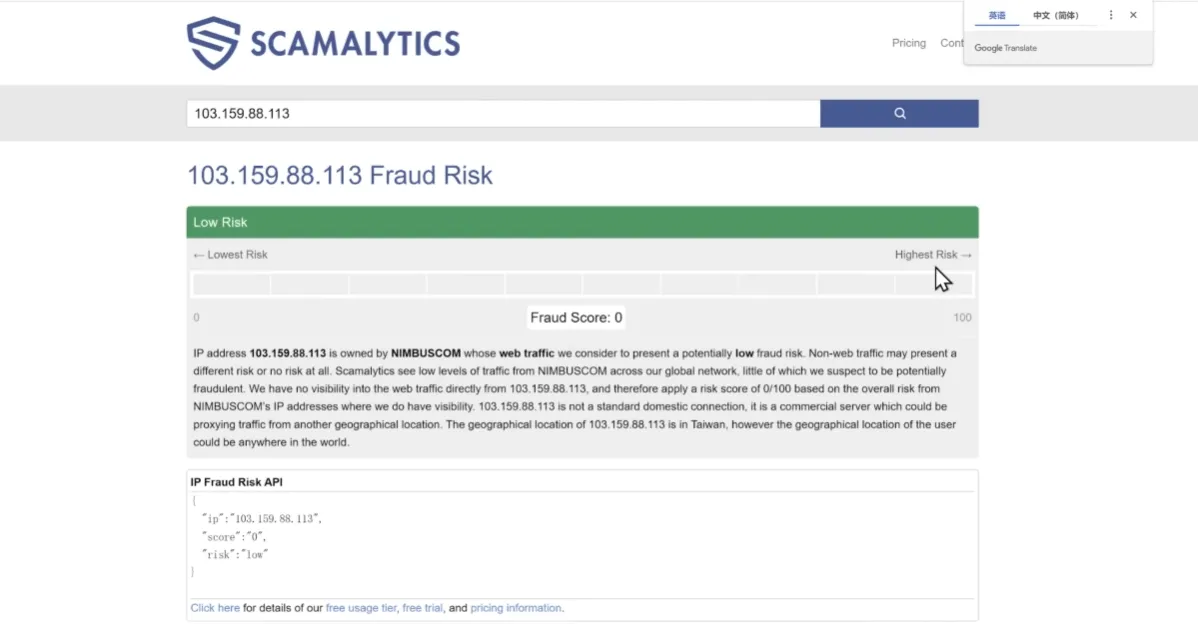The height and width of the screenshot is (636, 1198).
Task: Open the 'Click here' details link
Action: coord(215,608)
